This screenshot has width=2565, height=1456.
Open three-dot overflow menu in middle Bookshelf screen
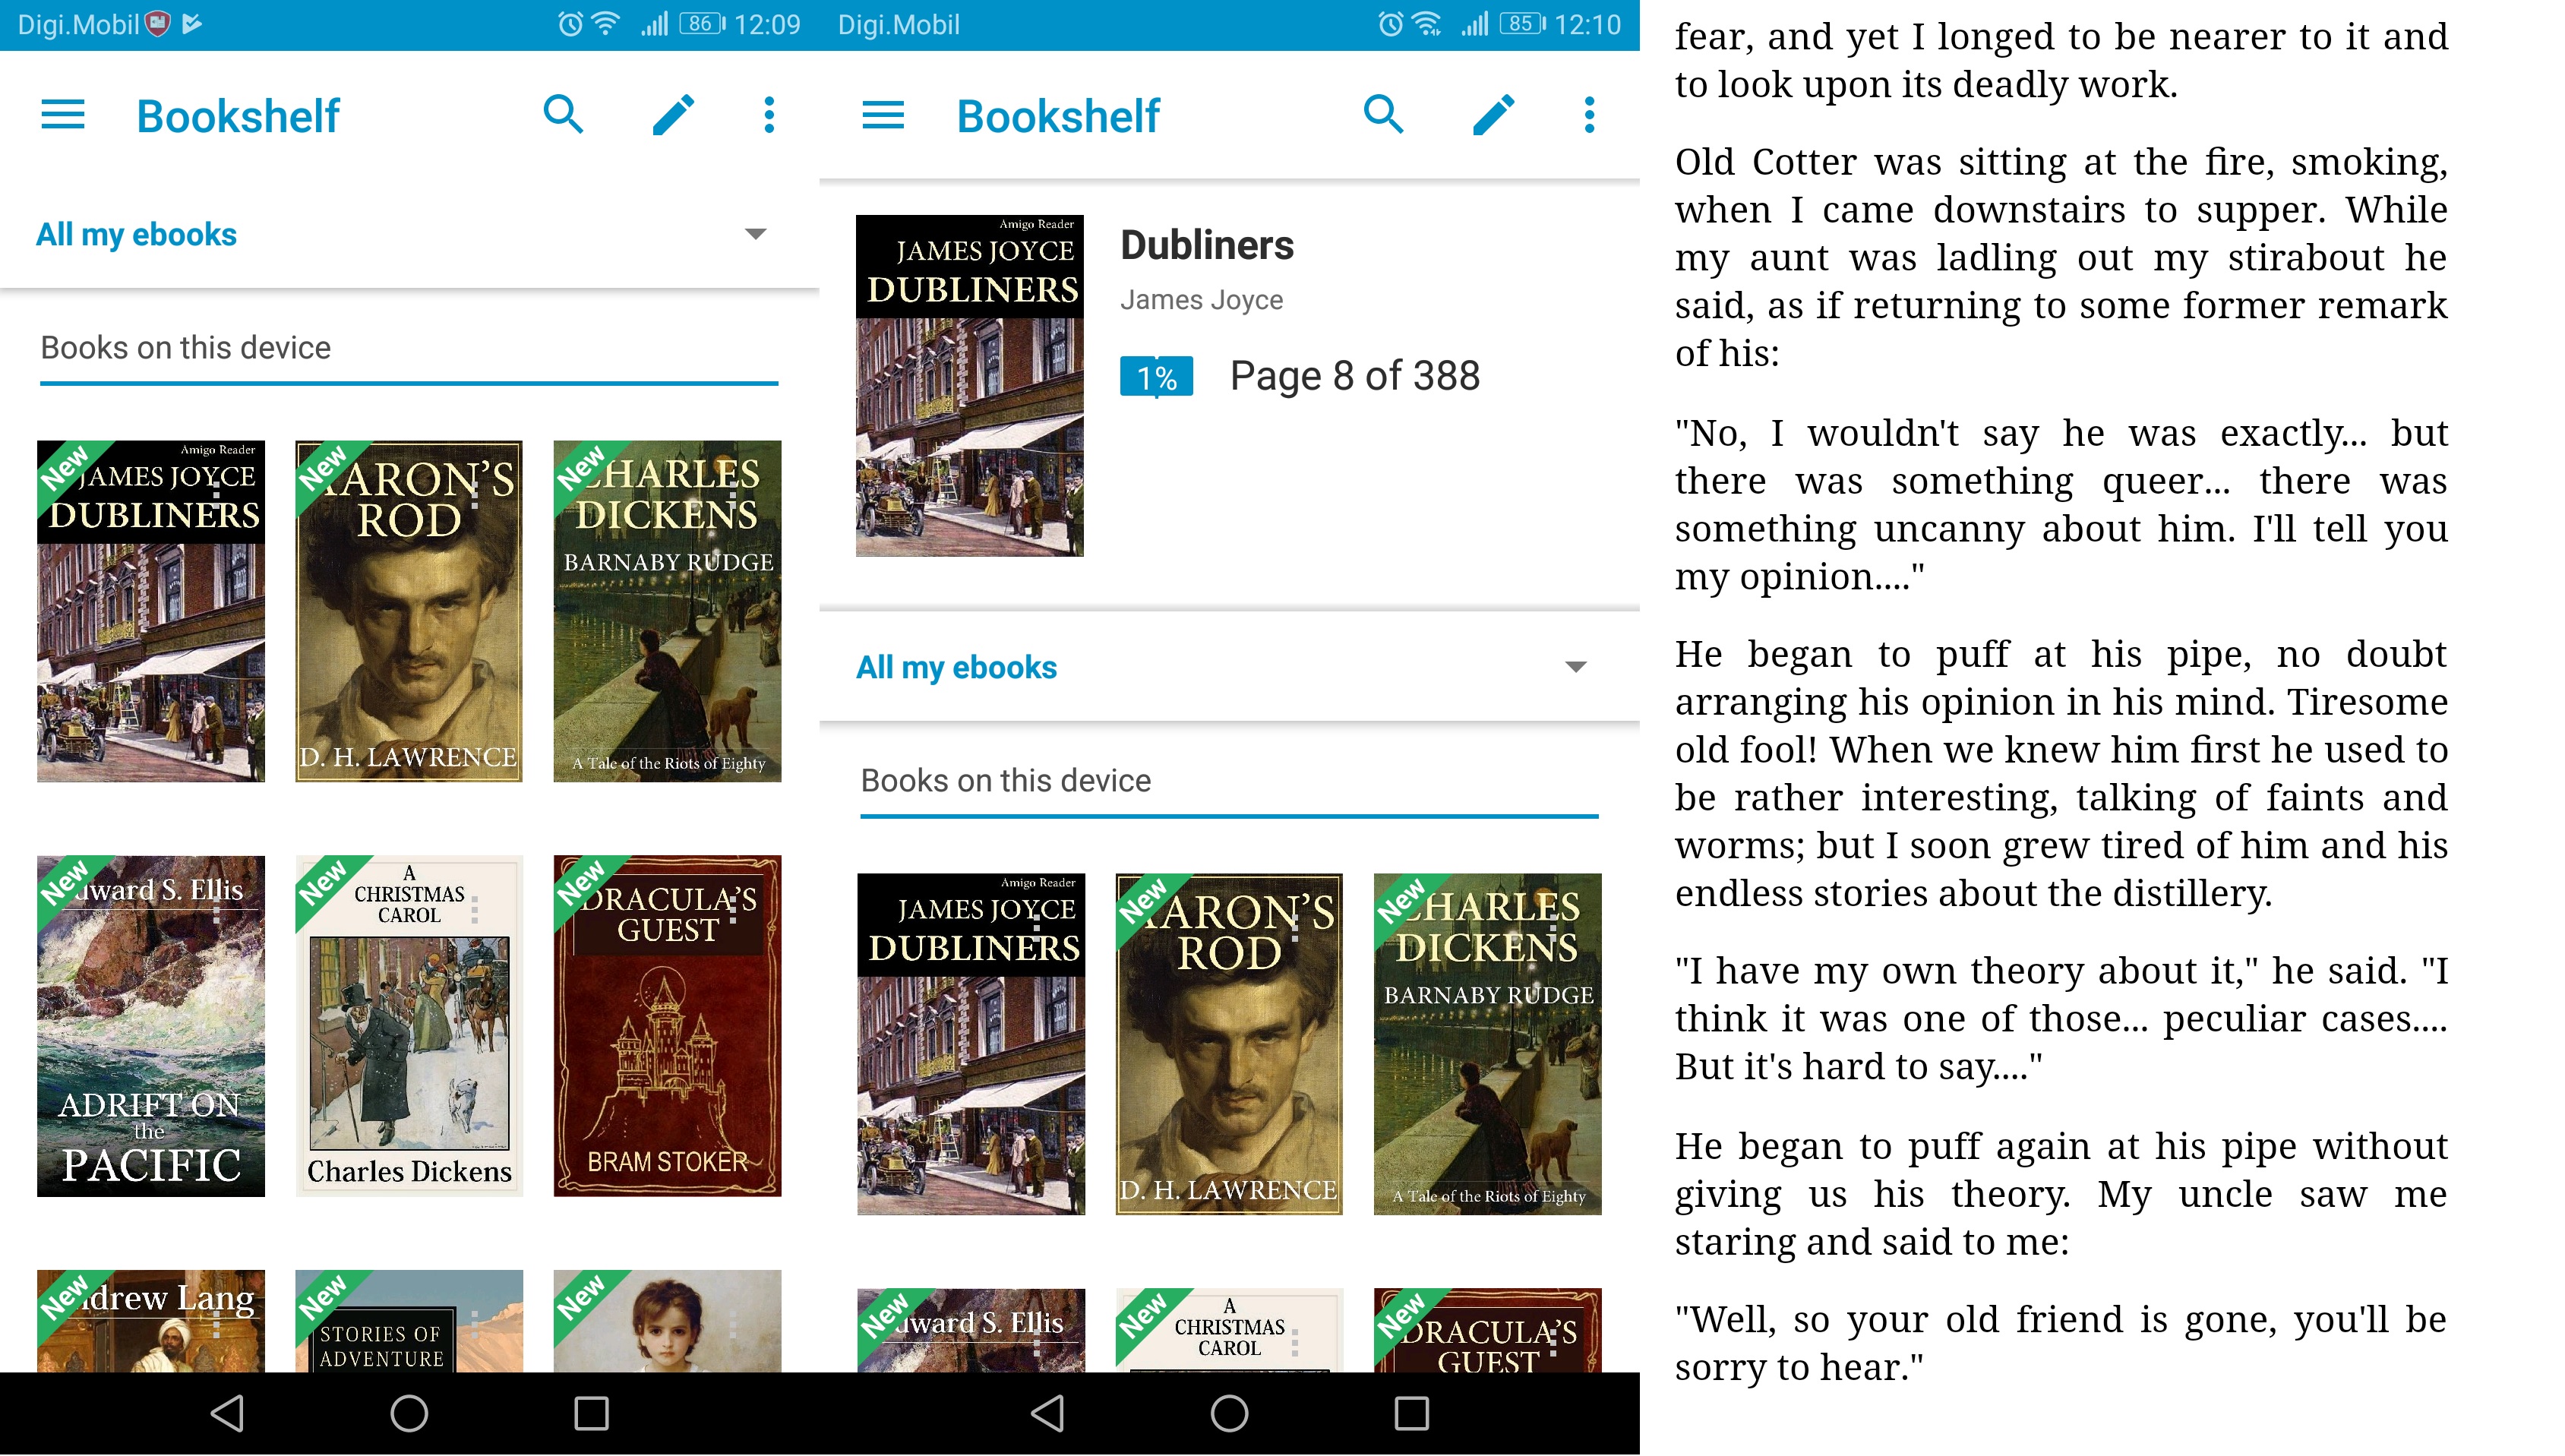click(1590, 115)
